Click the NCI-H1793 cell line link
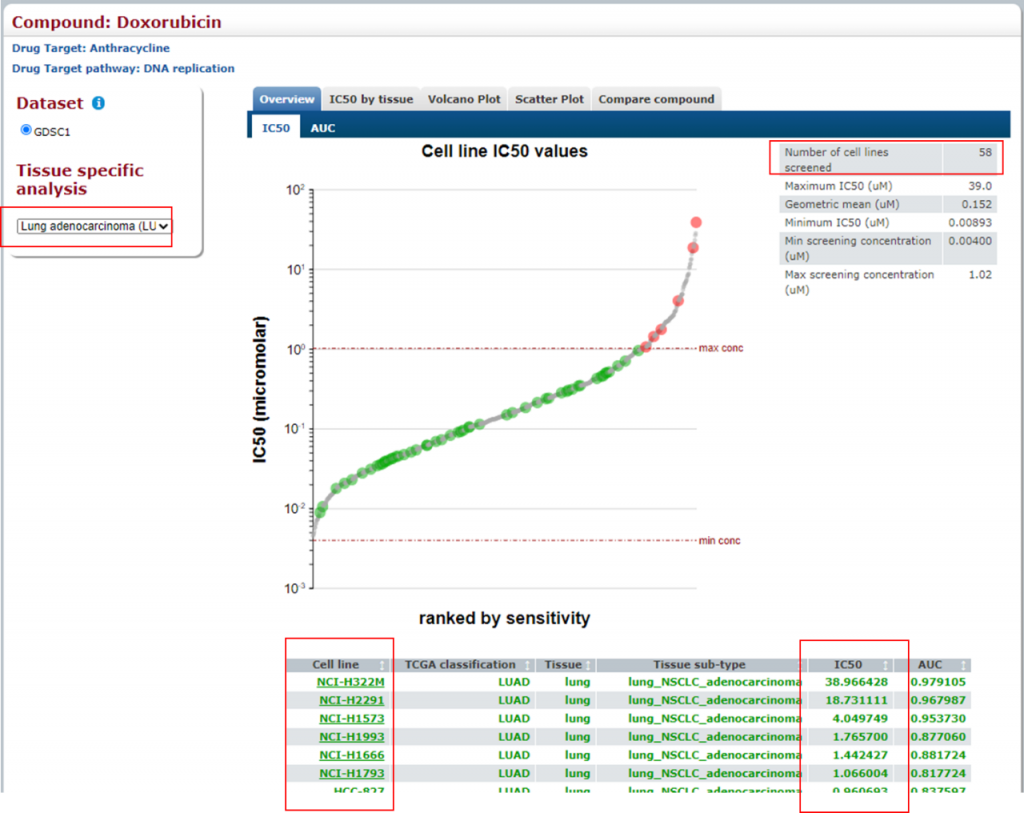This screenshot has height=813, width=1024. pyautogui.click(x=351, y=773)
